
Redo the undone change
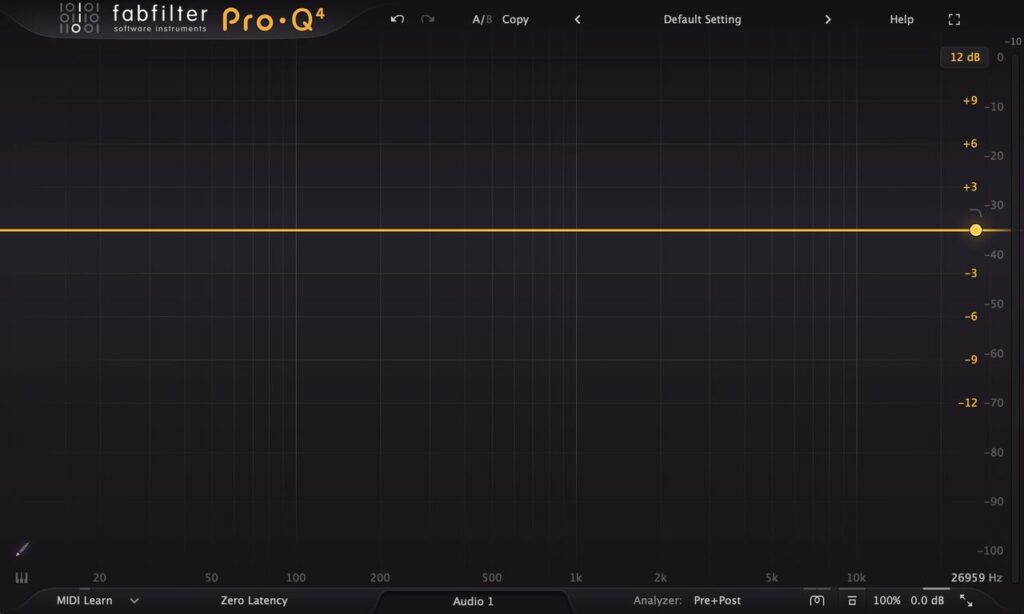tap(428, 19)
